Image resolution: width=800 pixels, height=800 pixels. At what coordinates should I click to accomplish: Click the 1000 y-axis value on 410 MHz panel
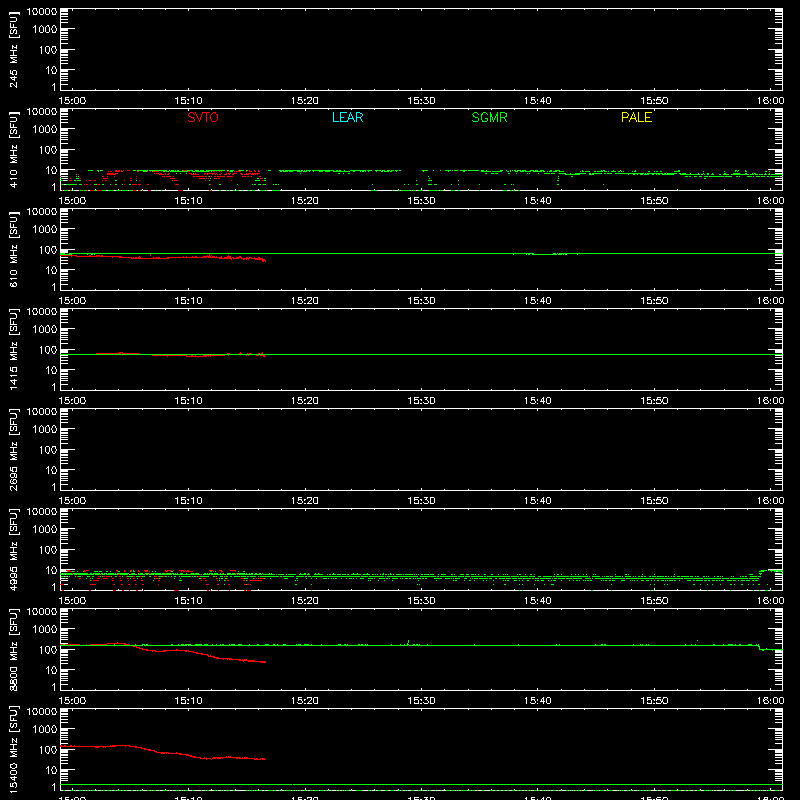pos(45,130)
